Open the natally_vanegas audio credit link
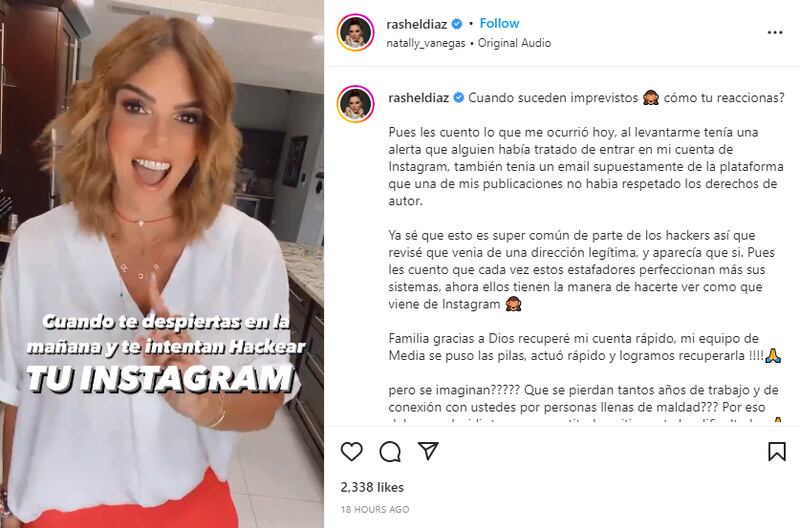This screenshot has height=528, width=800. 426,43
